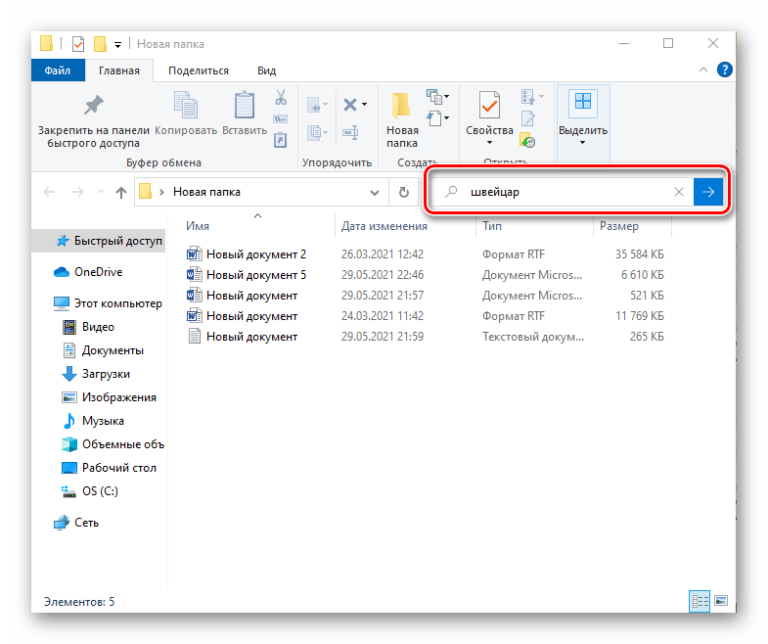This screenshot has width=768, height=644.
Task: Switch to details view in status bar
Action: [x=699, y=601]
